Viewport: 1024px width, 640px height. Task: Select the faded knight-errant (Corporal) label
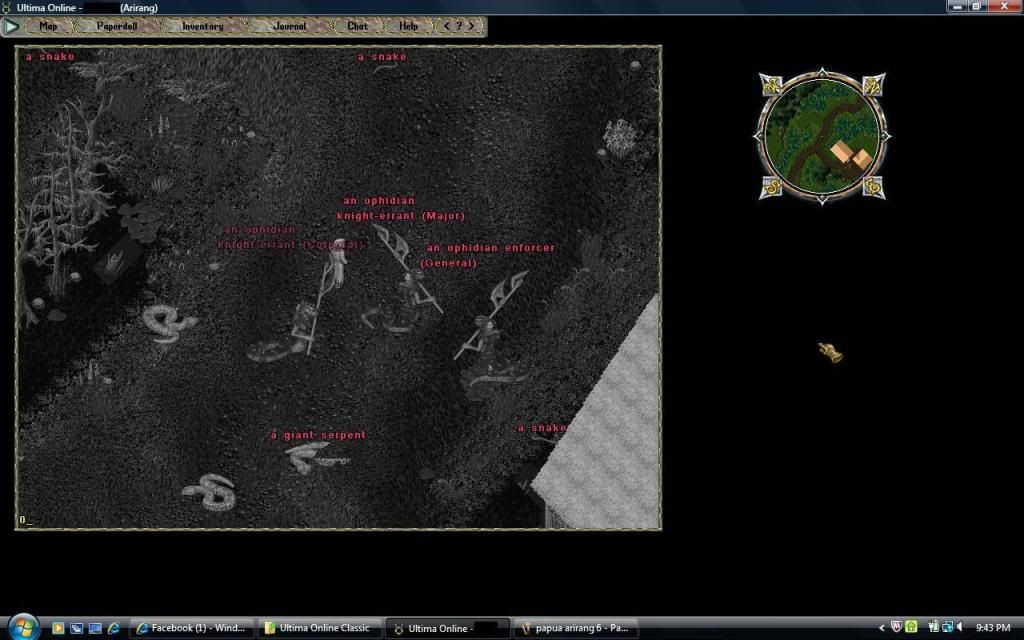[x=292, y=237]
